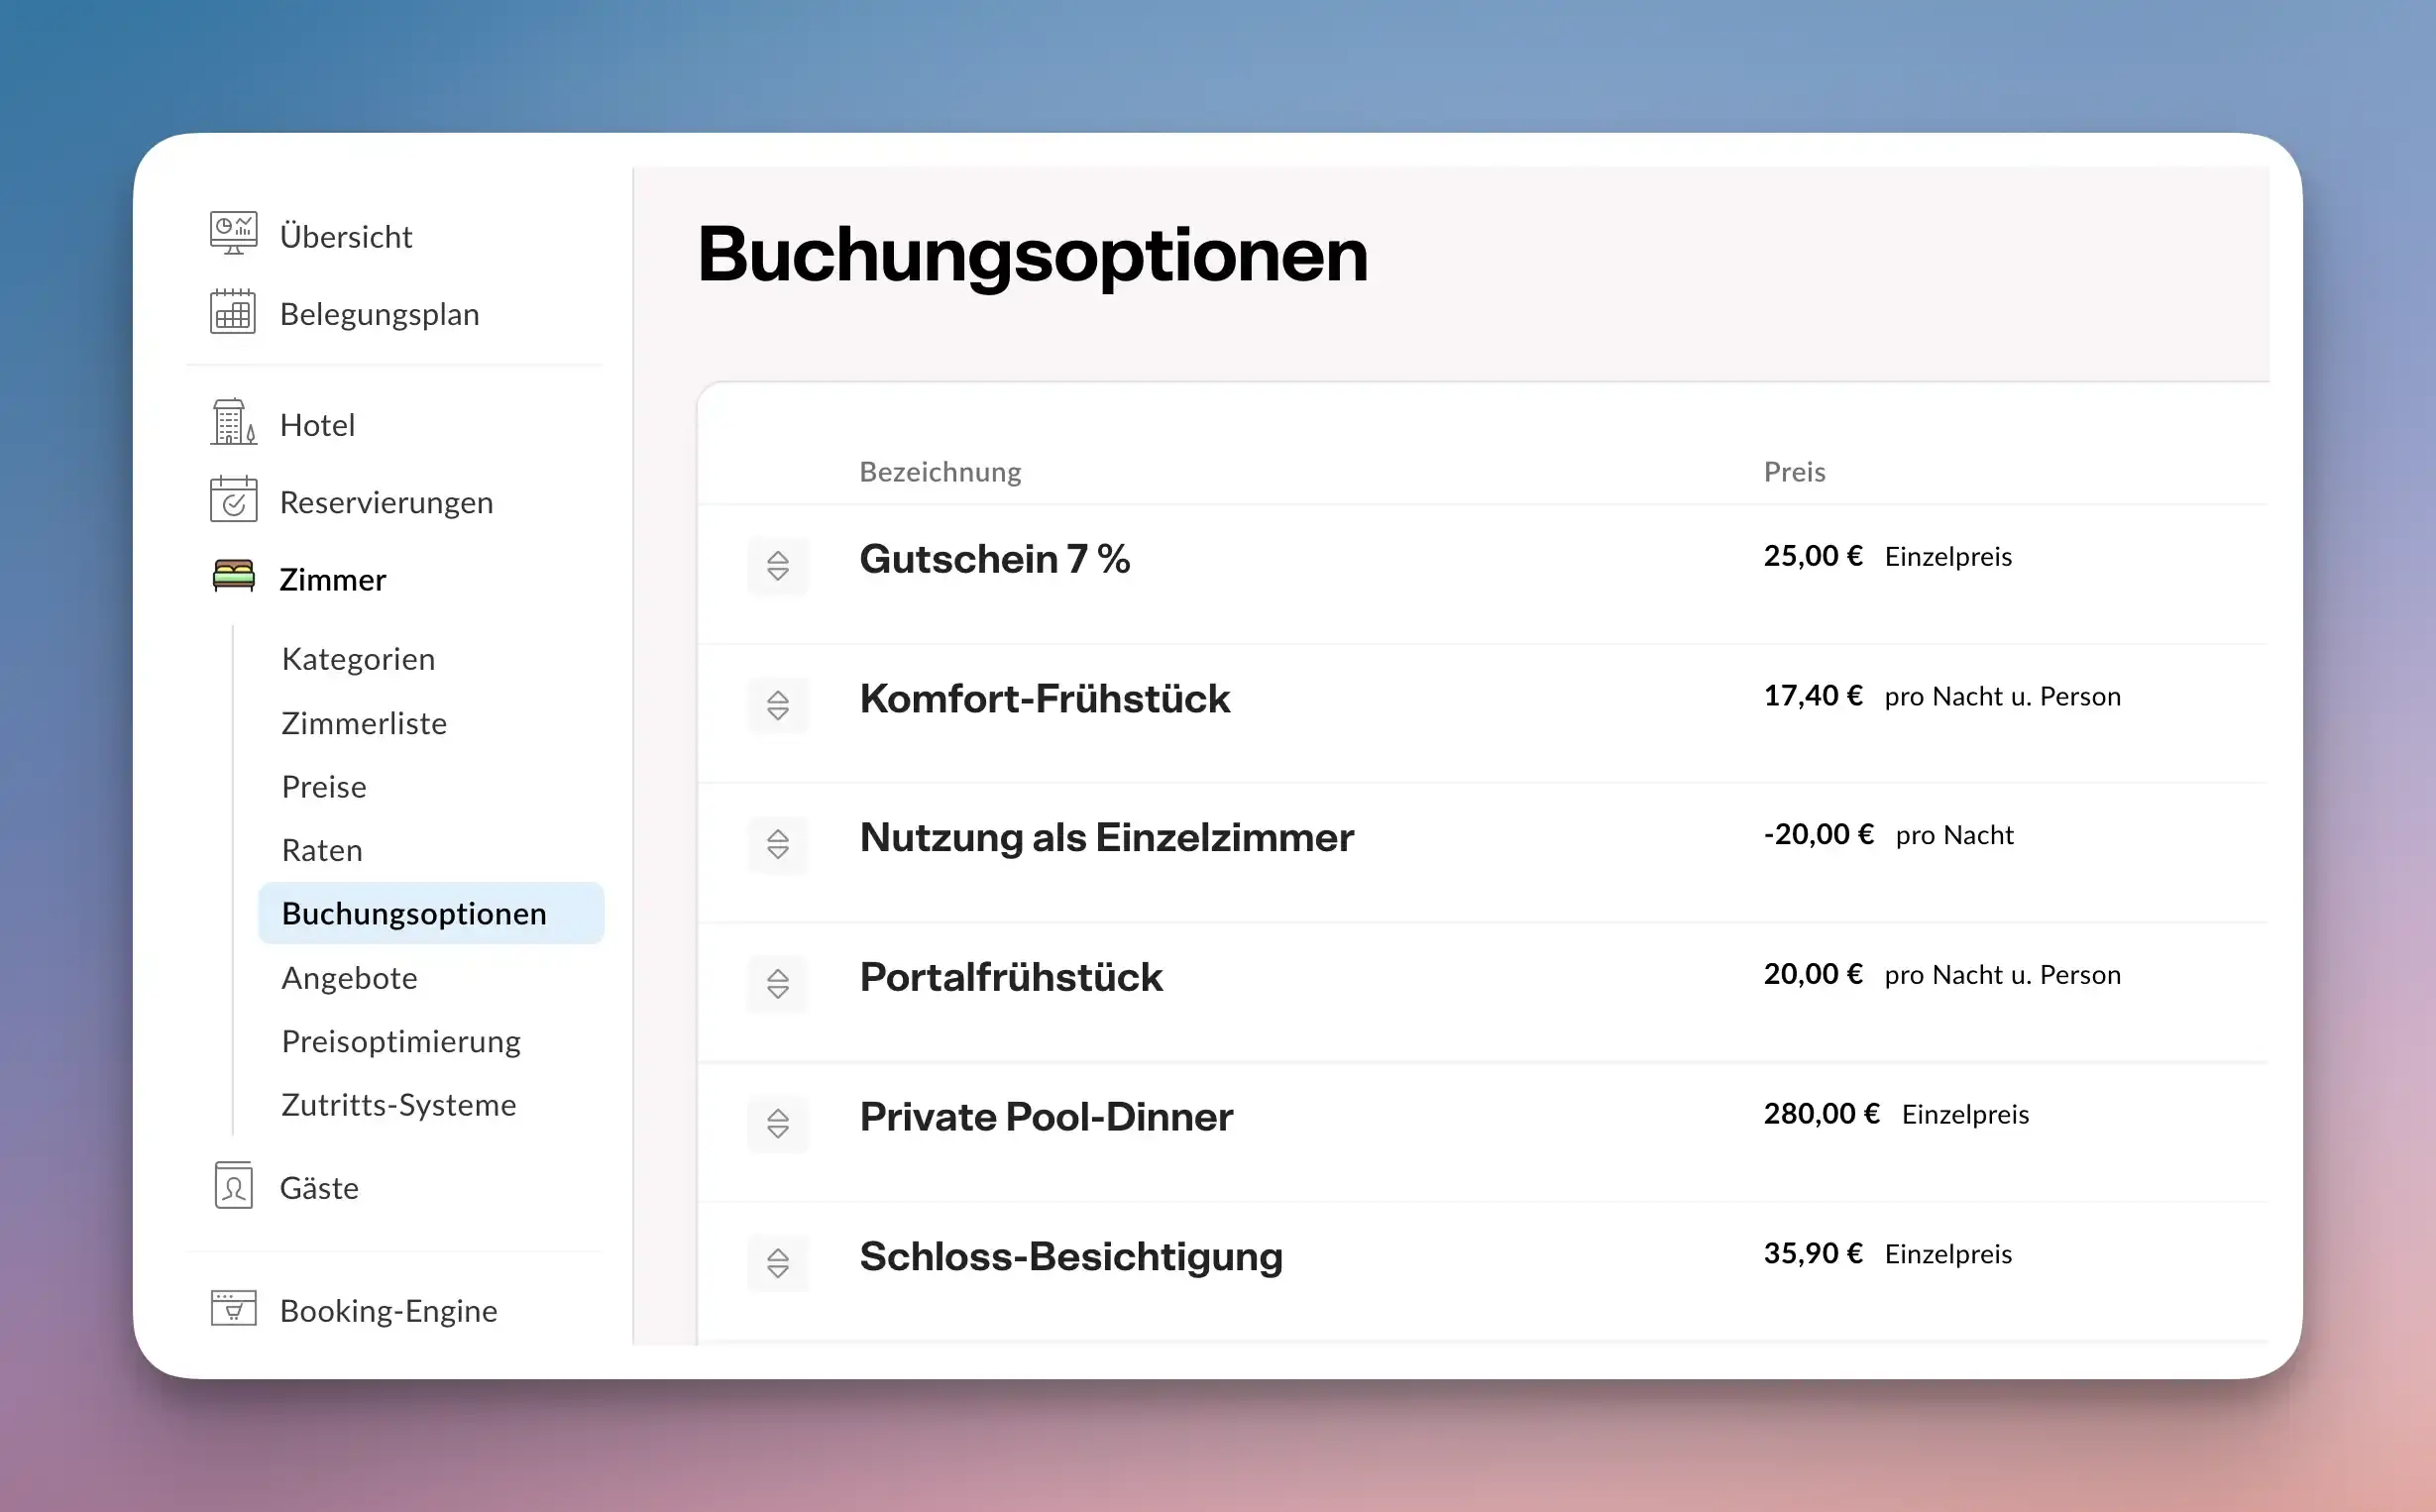Click the Zimmer bed icon

(233, 577)
